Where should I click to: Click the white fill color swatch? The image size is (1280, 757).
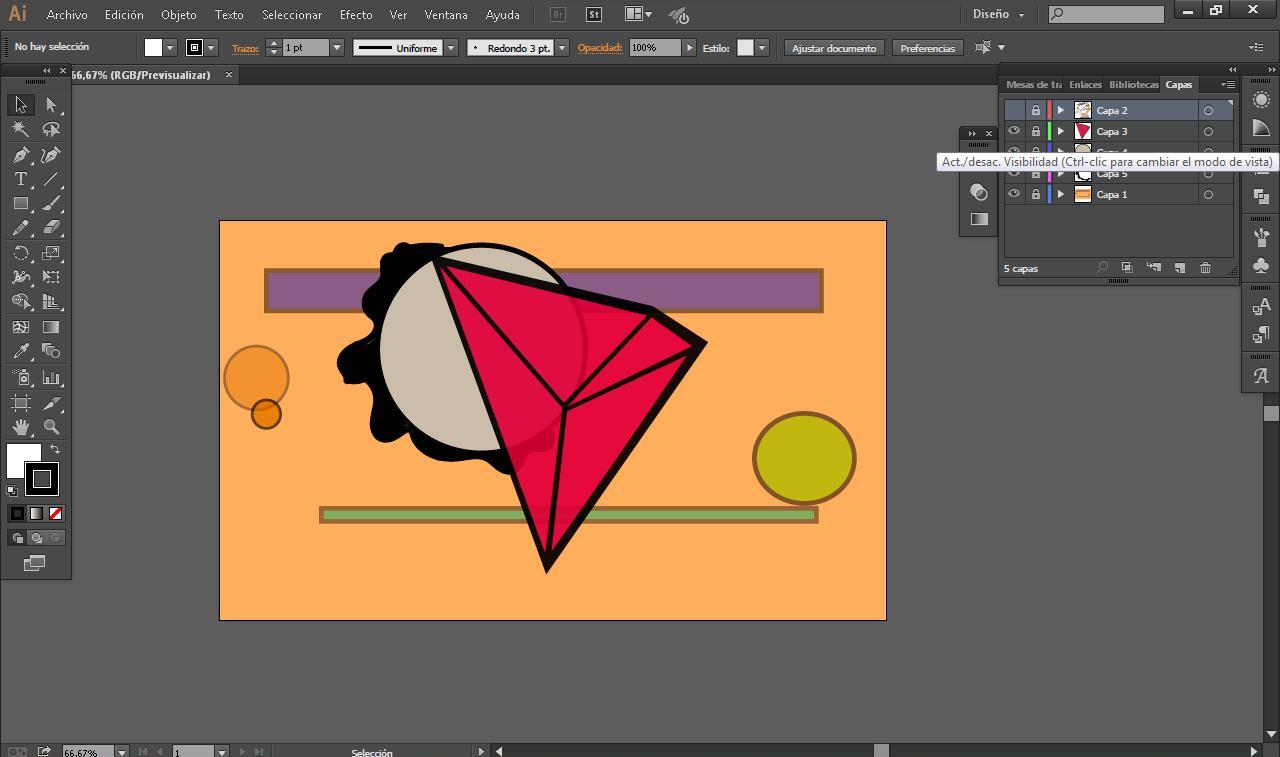coord(153,48)
